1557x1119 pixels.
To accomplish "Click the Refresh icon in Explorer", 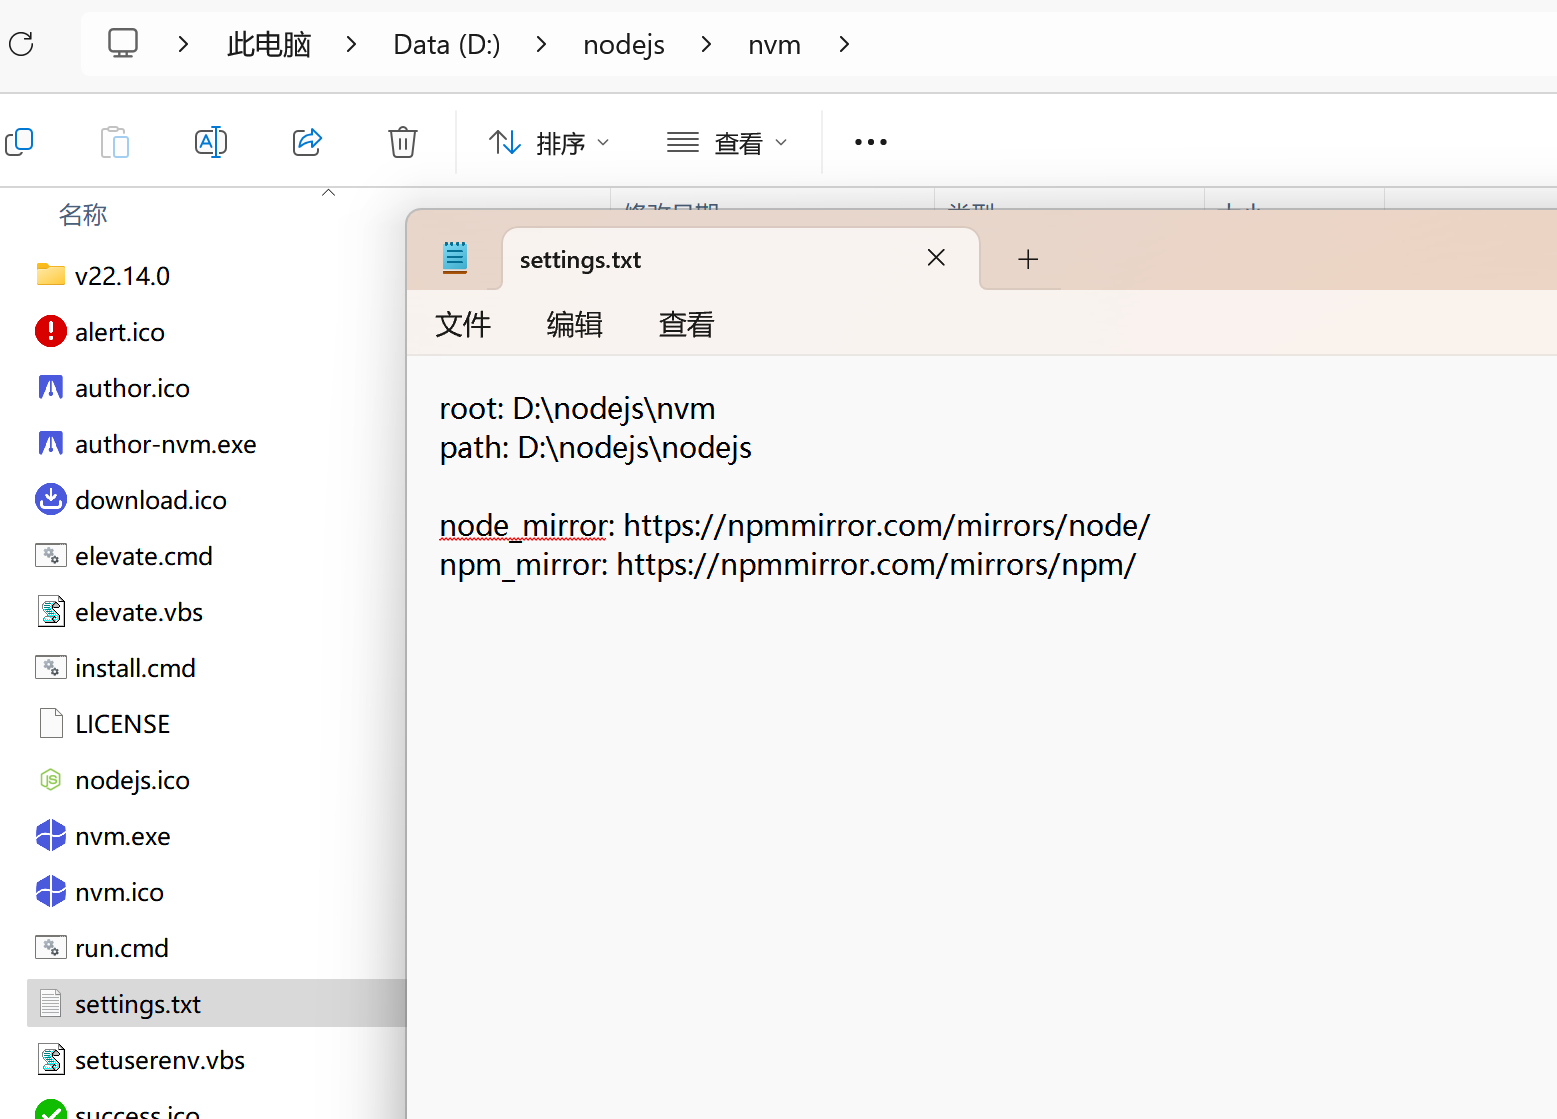I will (21, 44).
